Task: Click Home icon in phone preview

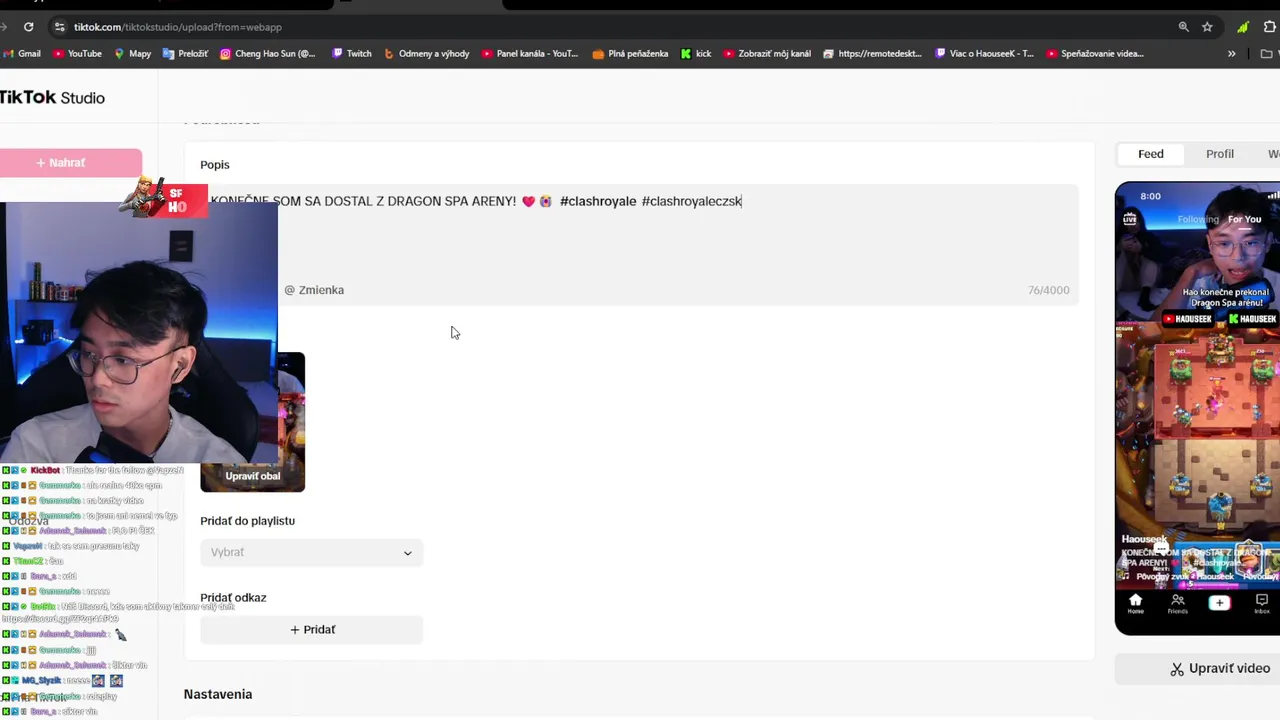Action: [x=1135, y=604]
